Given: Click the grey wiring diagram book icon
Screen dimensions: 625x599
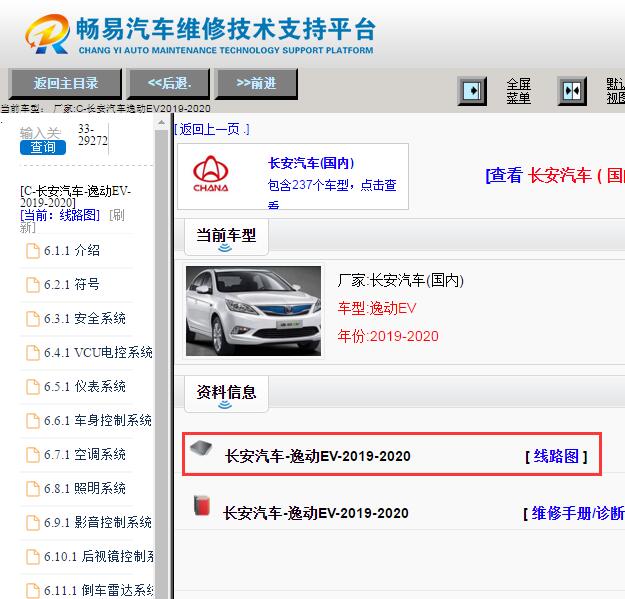Looking at the screenshot, I should [x=201, y=448].
